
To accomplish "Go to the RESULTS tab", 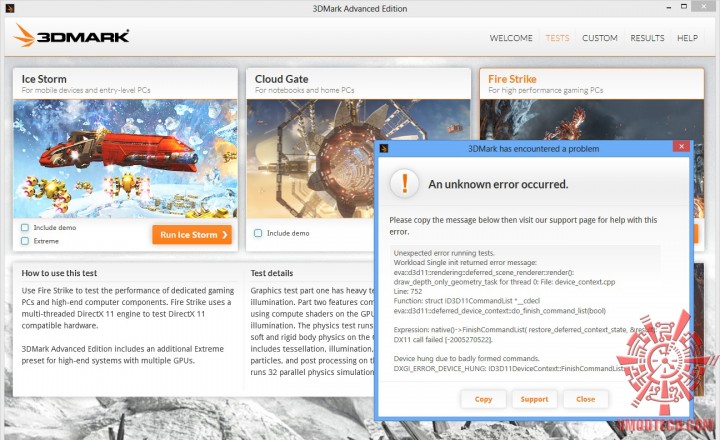I will [x=647, y=38].
